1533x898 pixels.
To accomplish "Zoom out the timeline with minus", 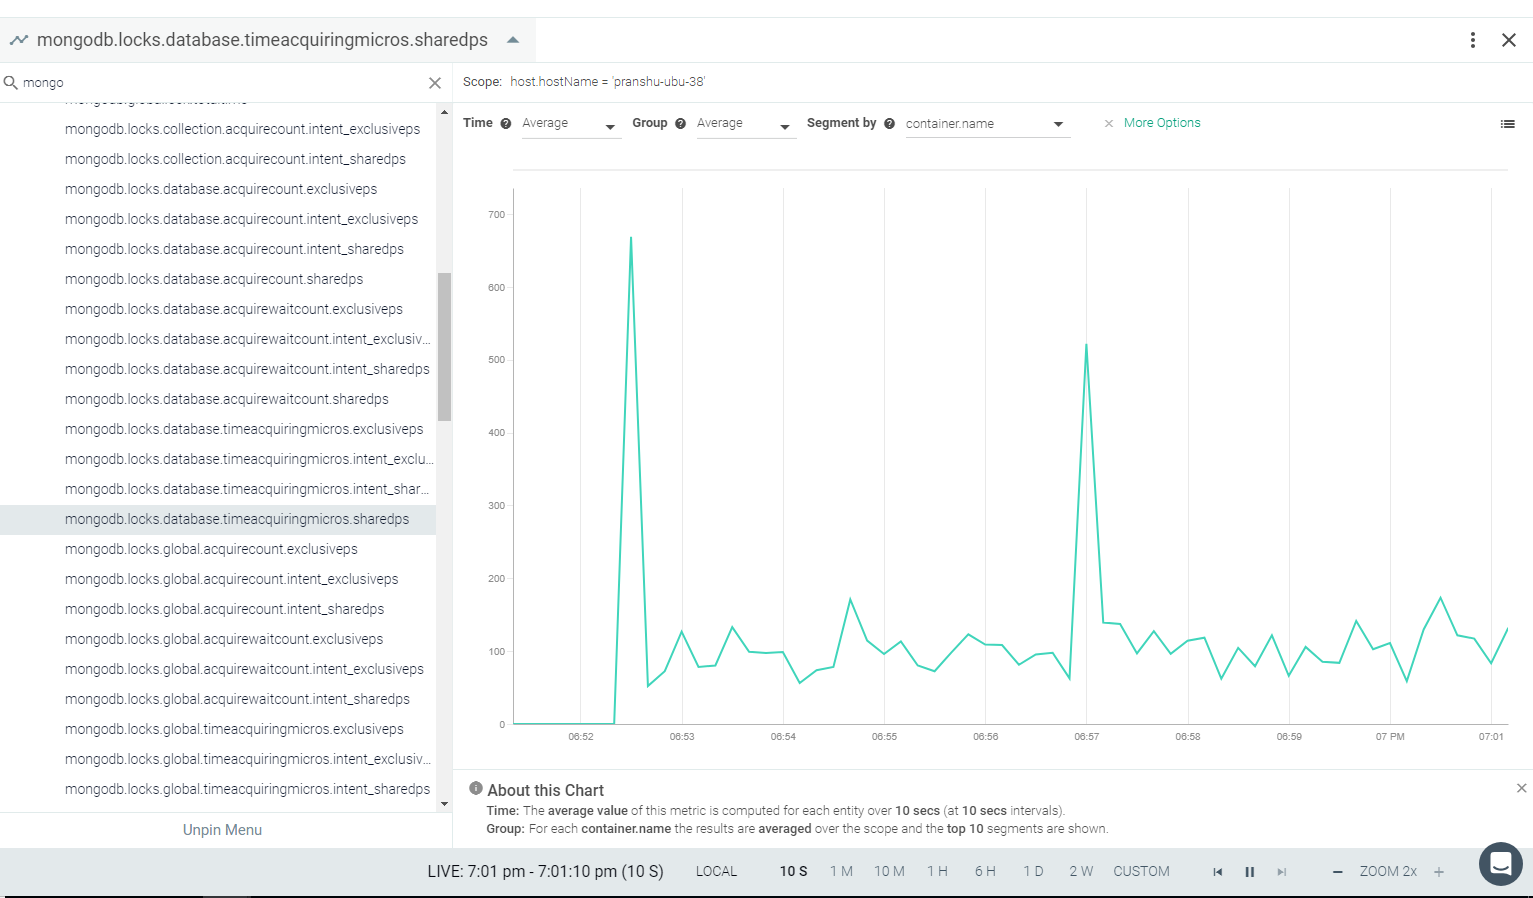I will [x=1337, y=872].
